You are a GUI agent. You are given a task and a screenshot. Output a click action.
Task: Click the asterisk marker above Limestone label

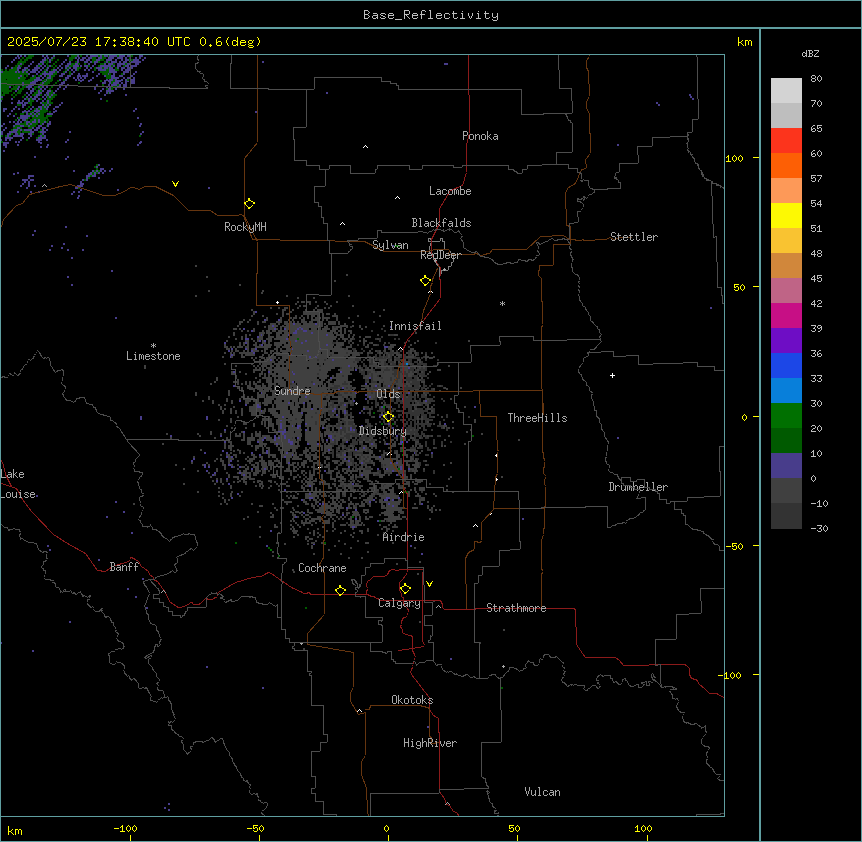(153, 345)
